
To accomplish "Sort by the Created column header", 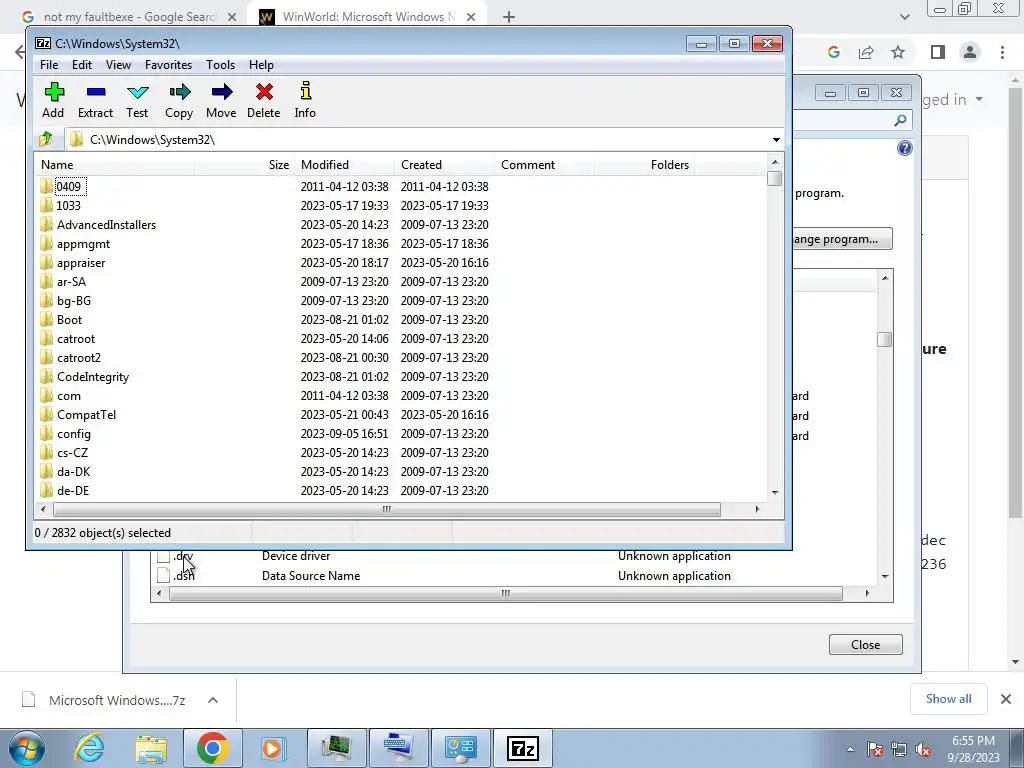I will point(444,165).
